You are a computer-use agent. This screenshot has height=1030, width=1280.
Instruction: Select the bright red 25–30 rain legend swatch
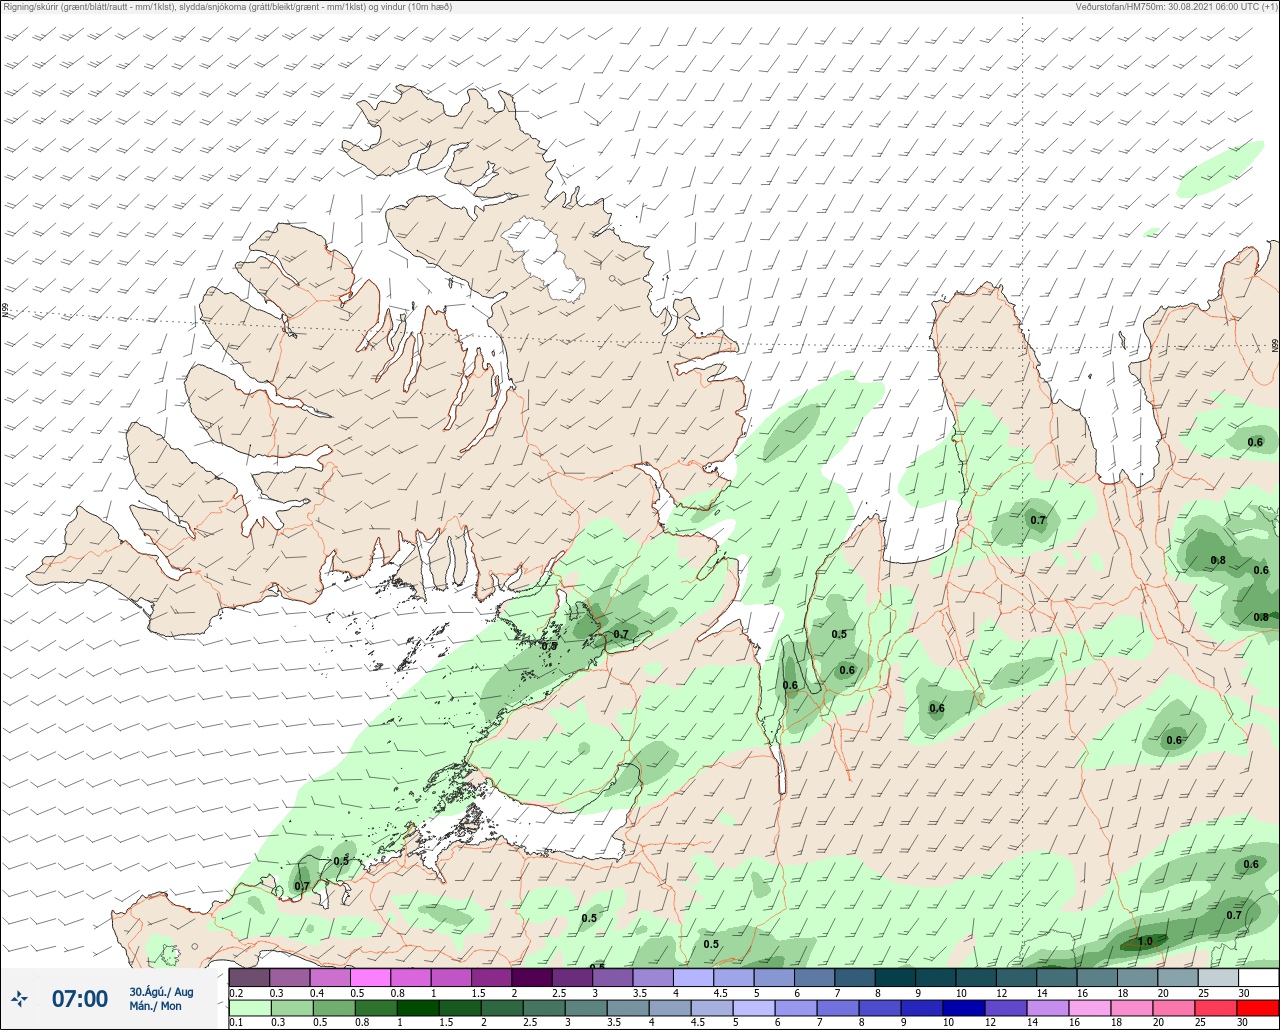click(1257, 1008)
